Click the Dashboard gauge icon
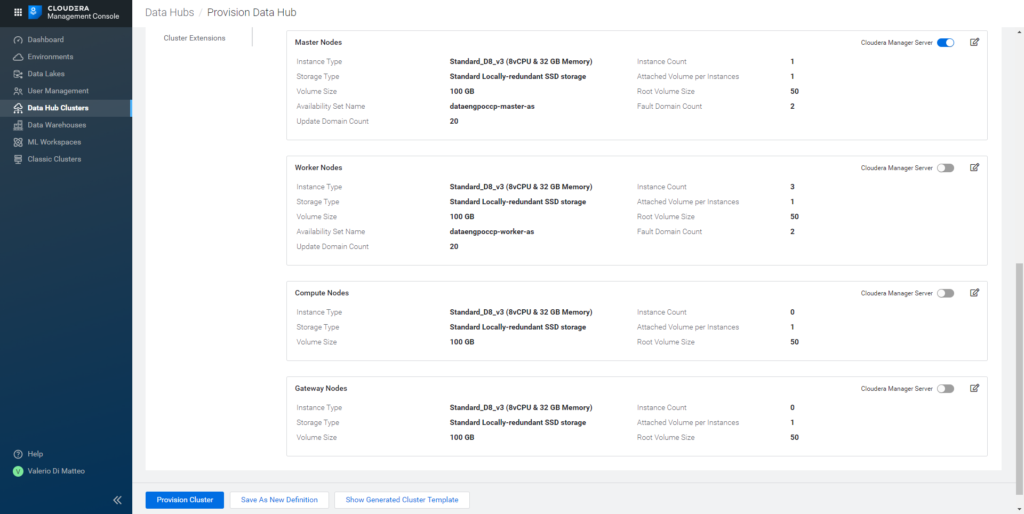The height and width of the screenshot is (514, 1024). point(18,40)
